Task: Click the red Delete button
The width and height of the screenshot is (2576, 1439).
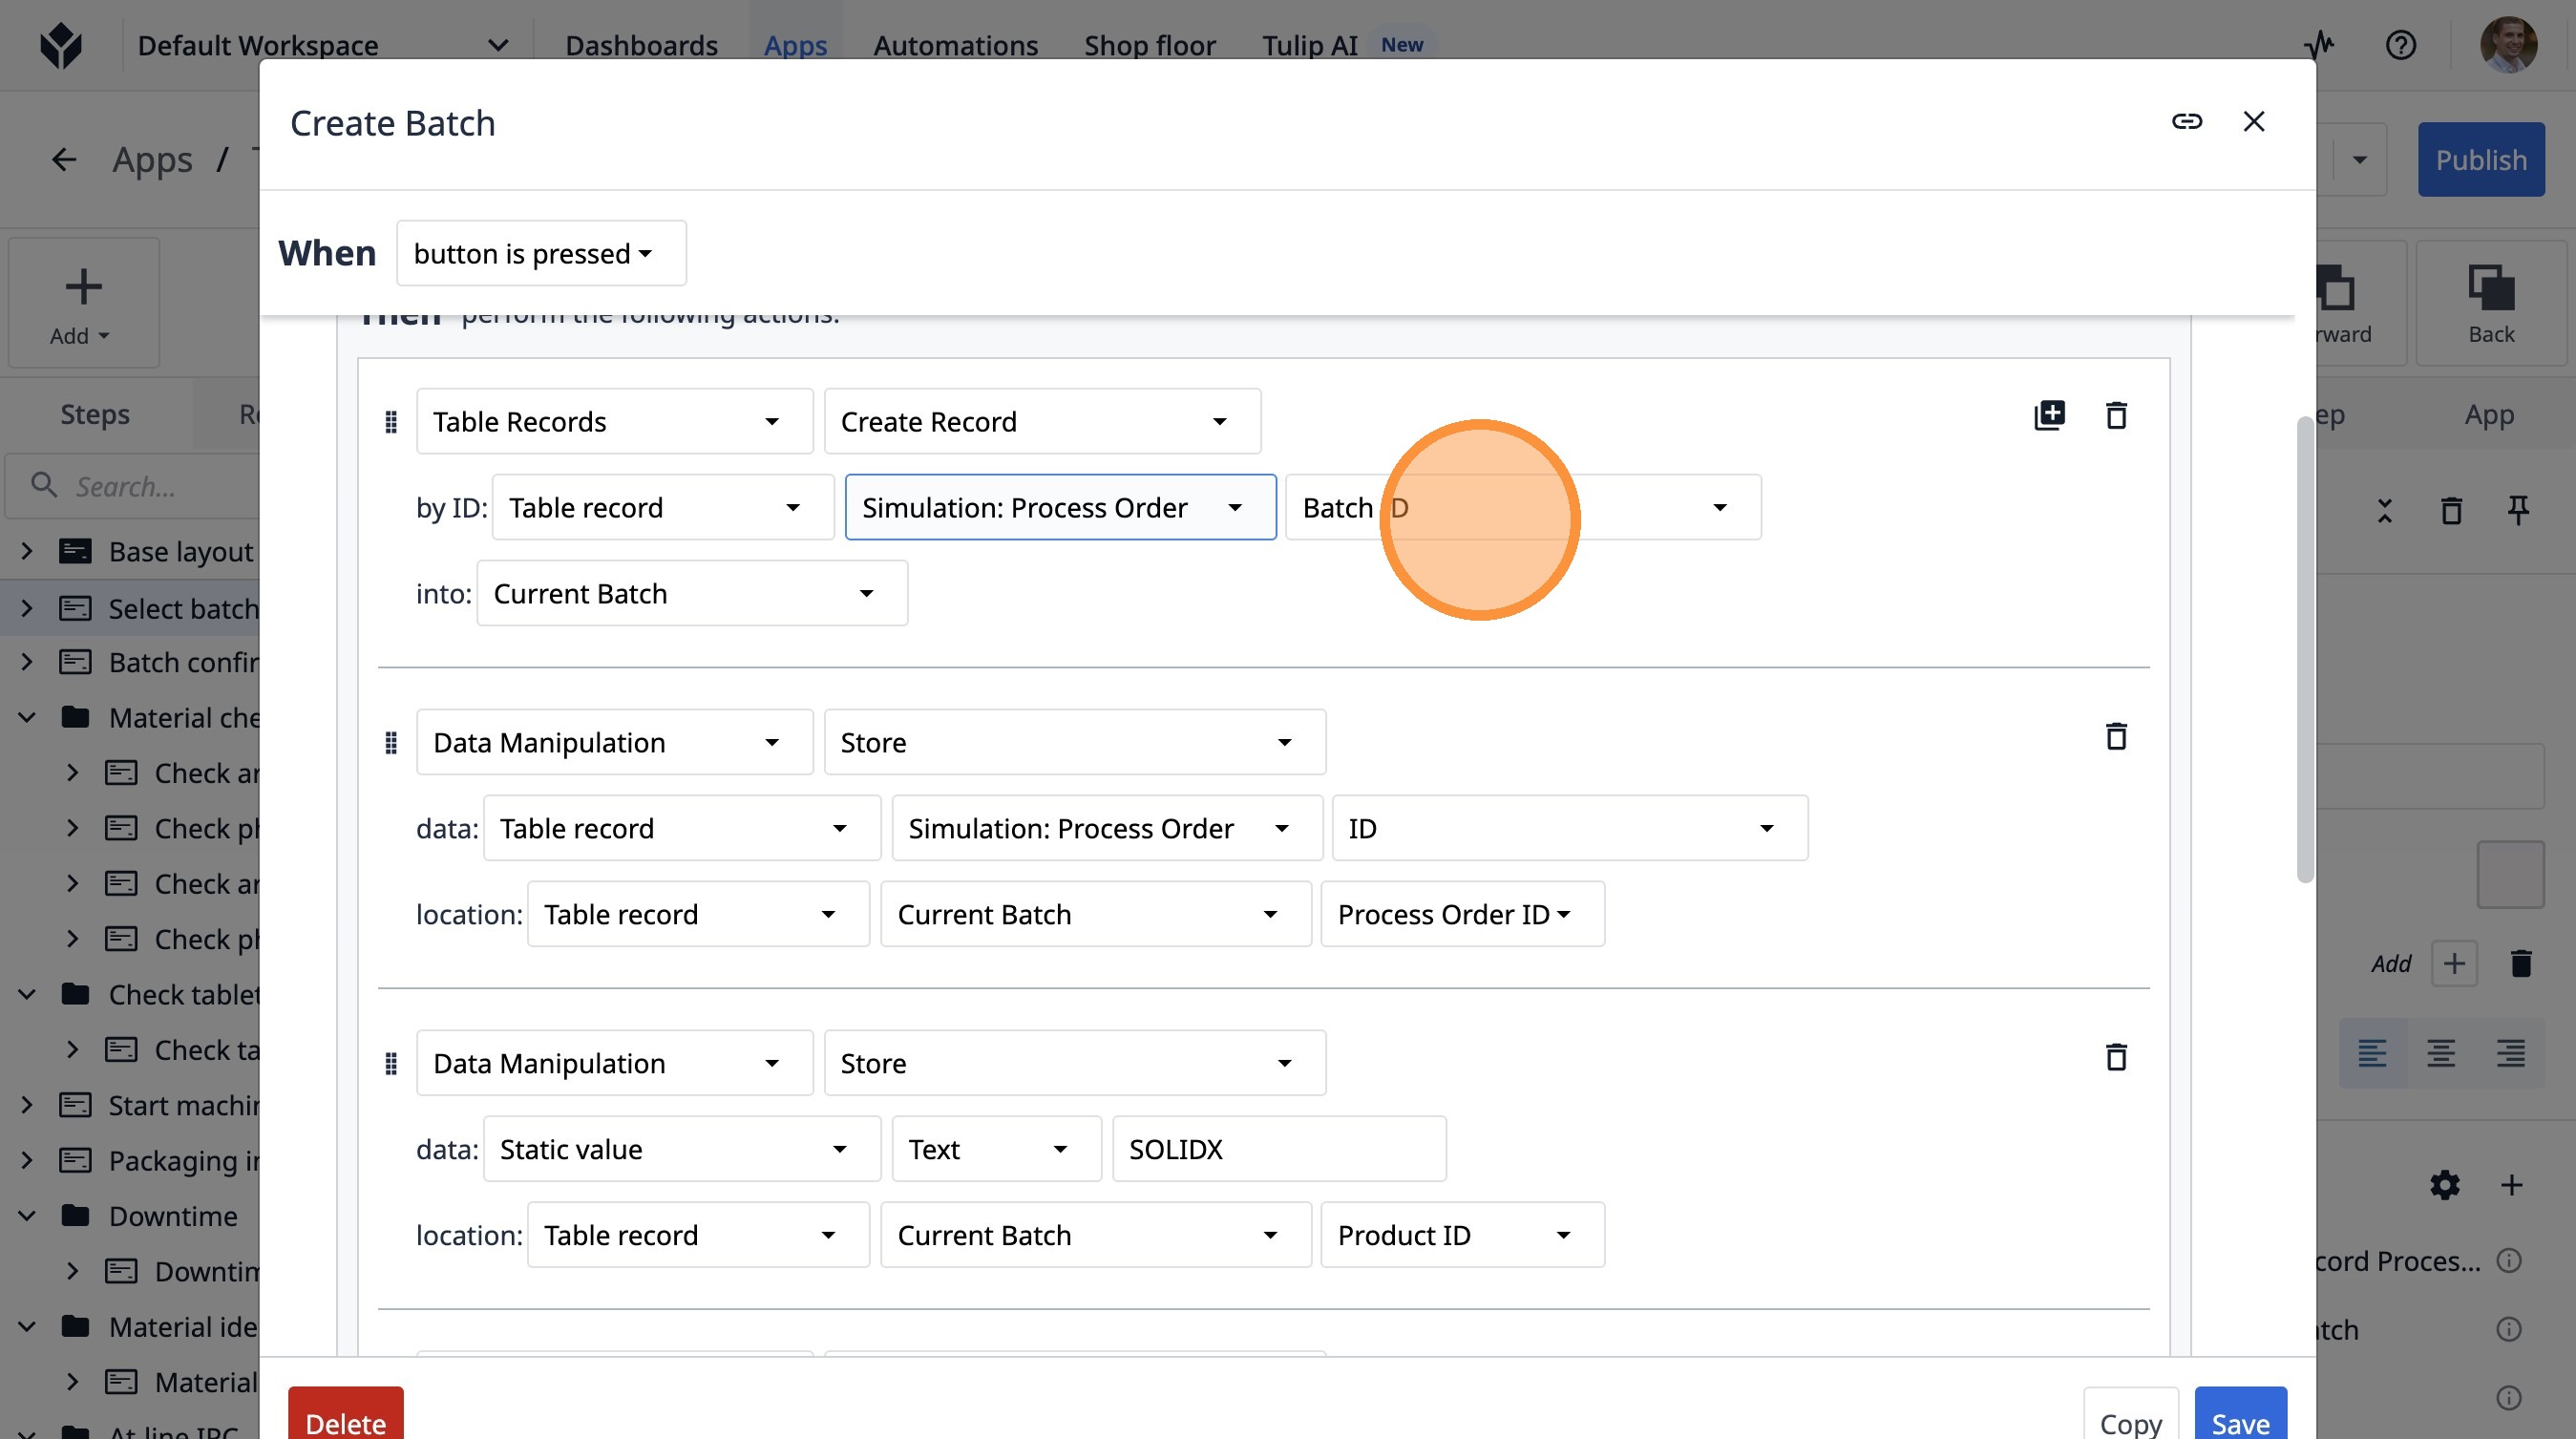Action: pyautogui.click(x=345, y=1421)
